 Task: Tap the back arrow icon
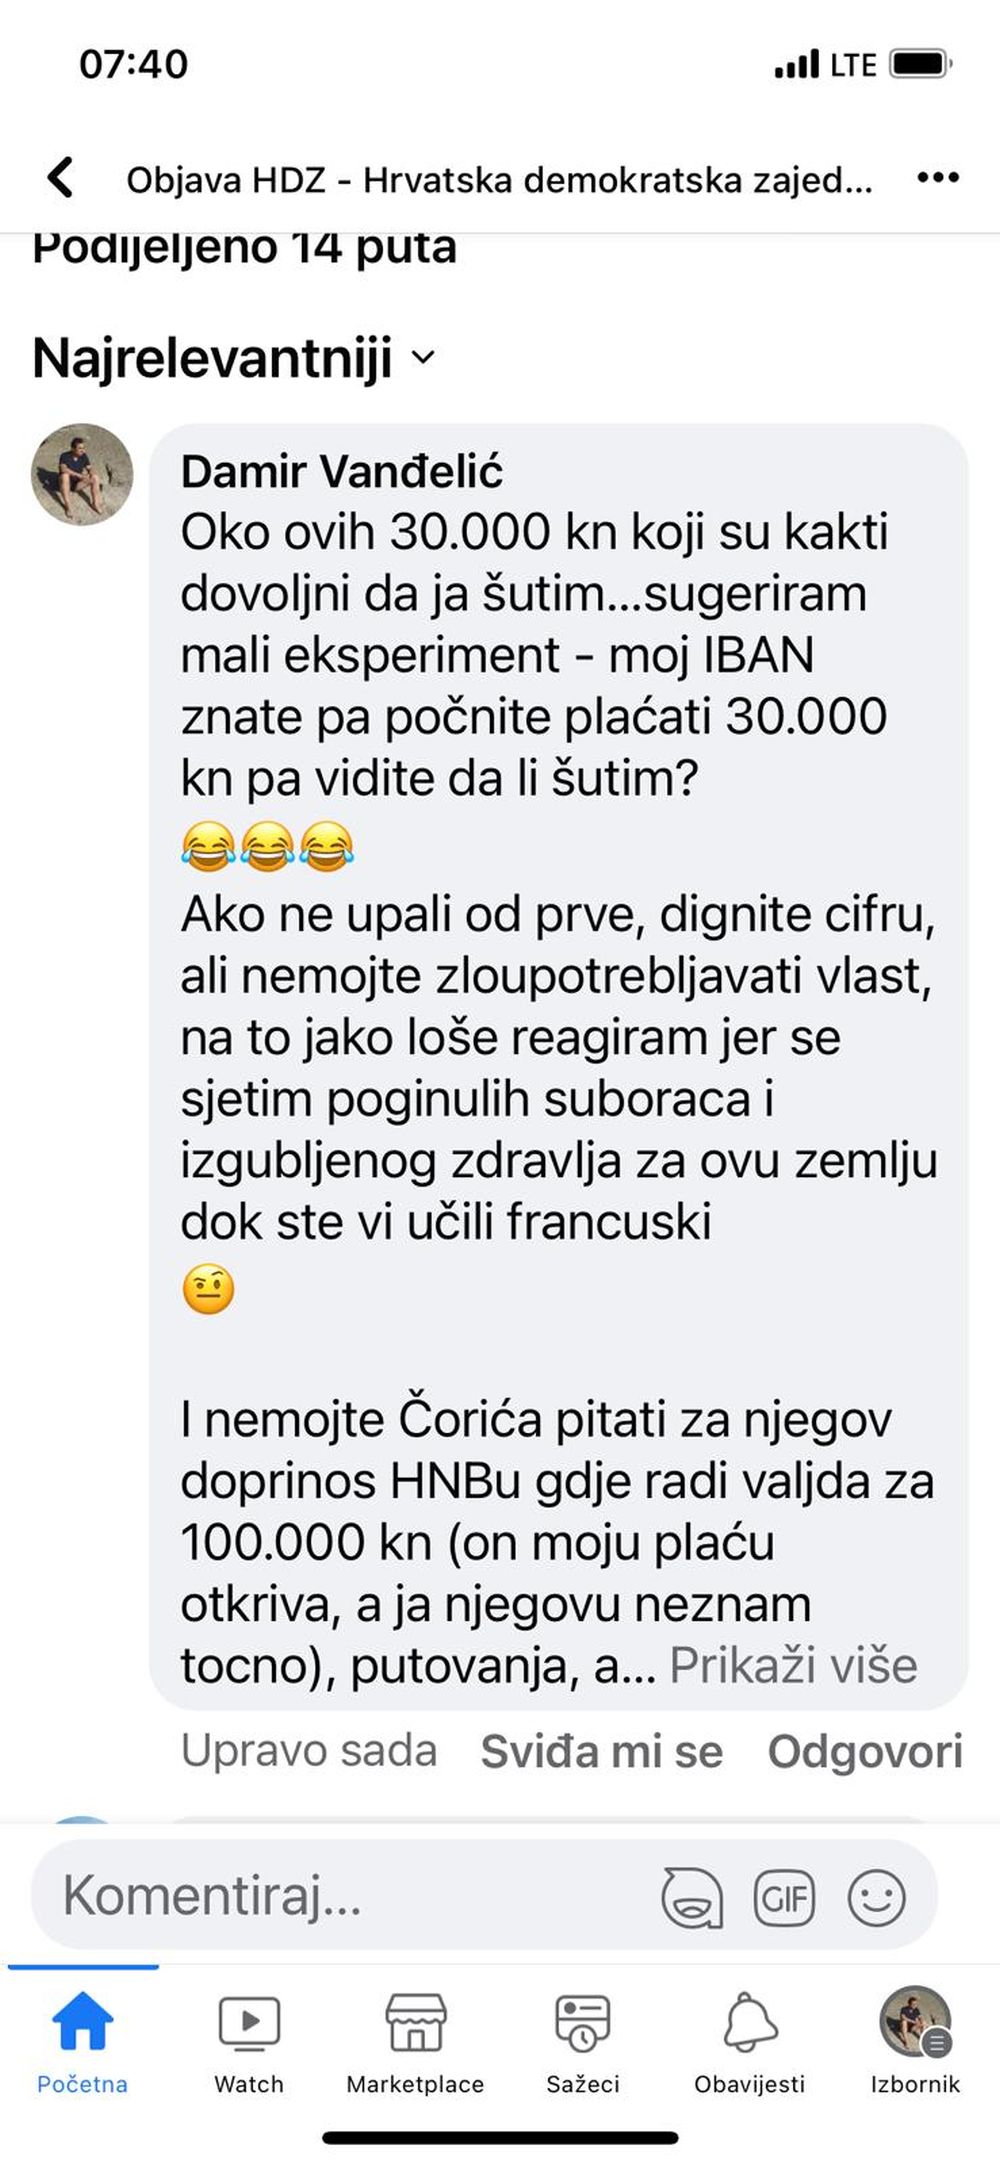(x=61, y=178)
